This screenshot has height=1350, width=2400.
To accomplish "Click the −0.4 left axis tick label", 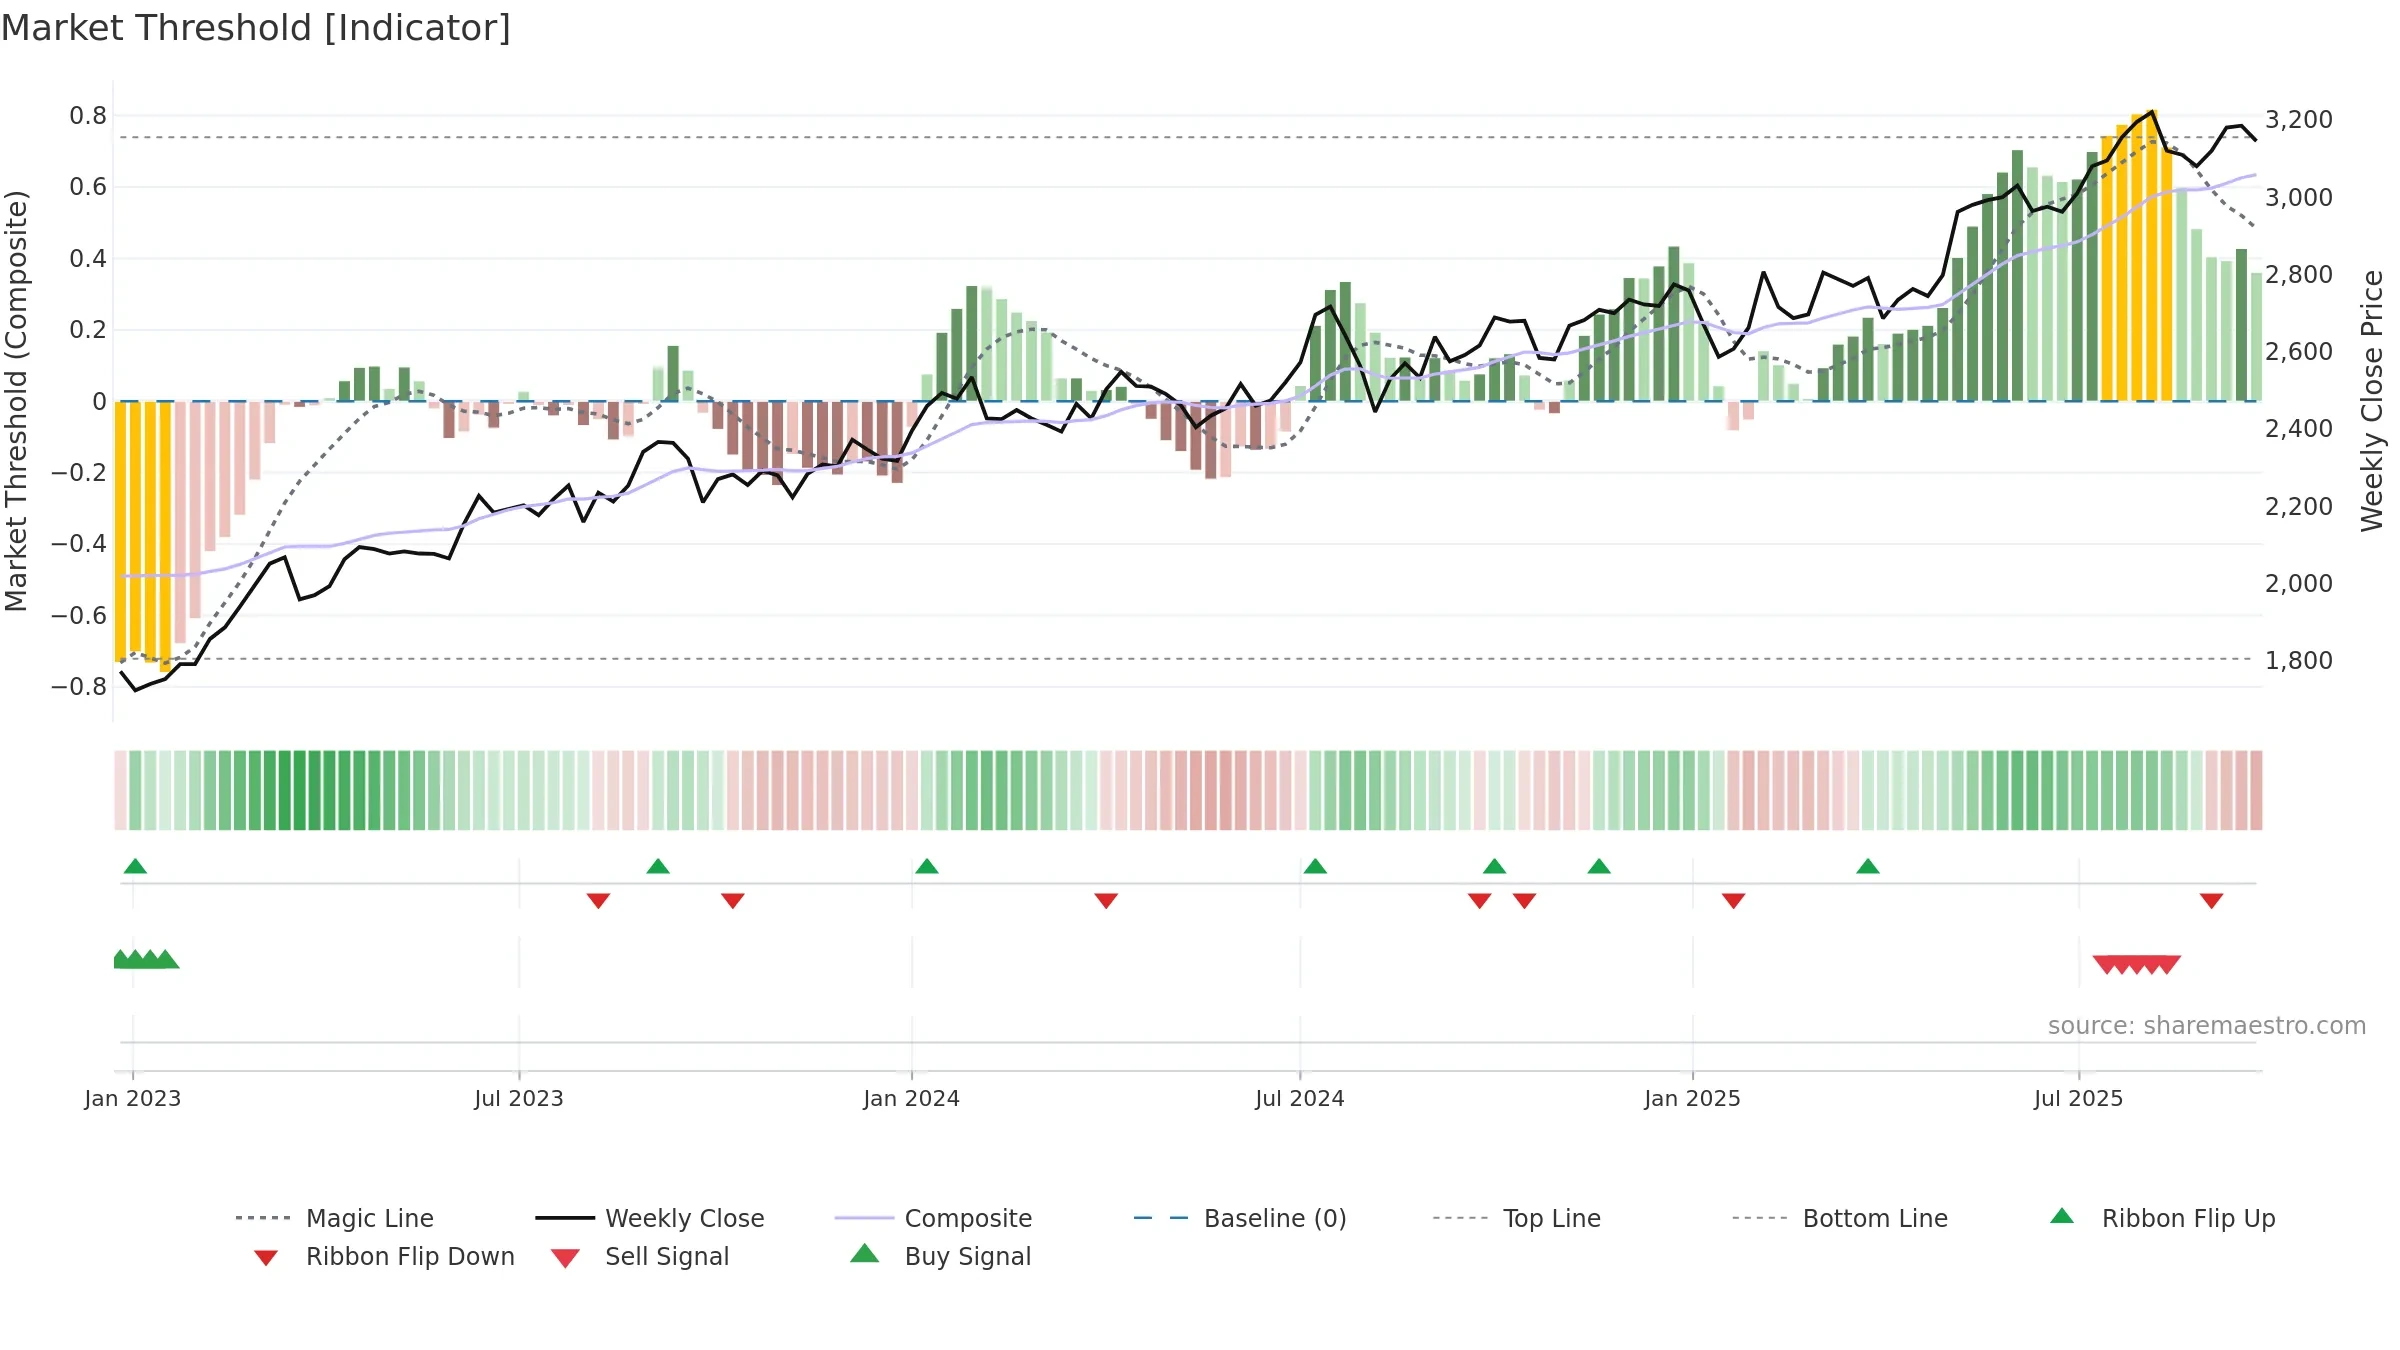I will [x=79, y=544].
